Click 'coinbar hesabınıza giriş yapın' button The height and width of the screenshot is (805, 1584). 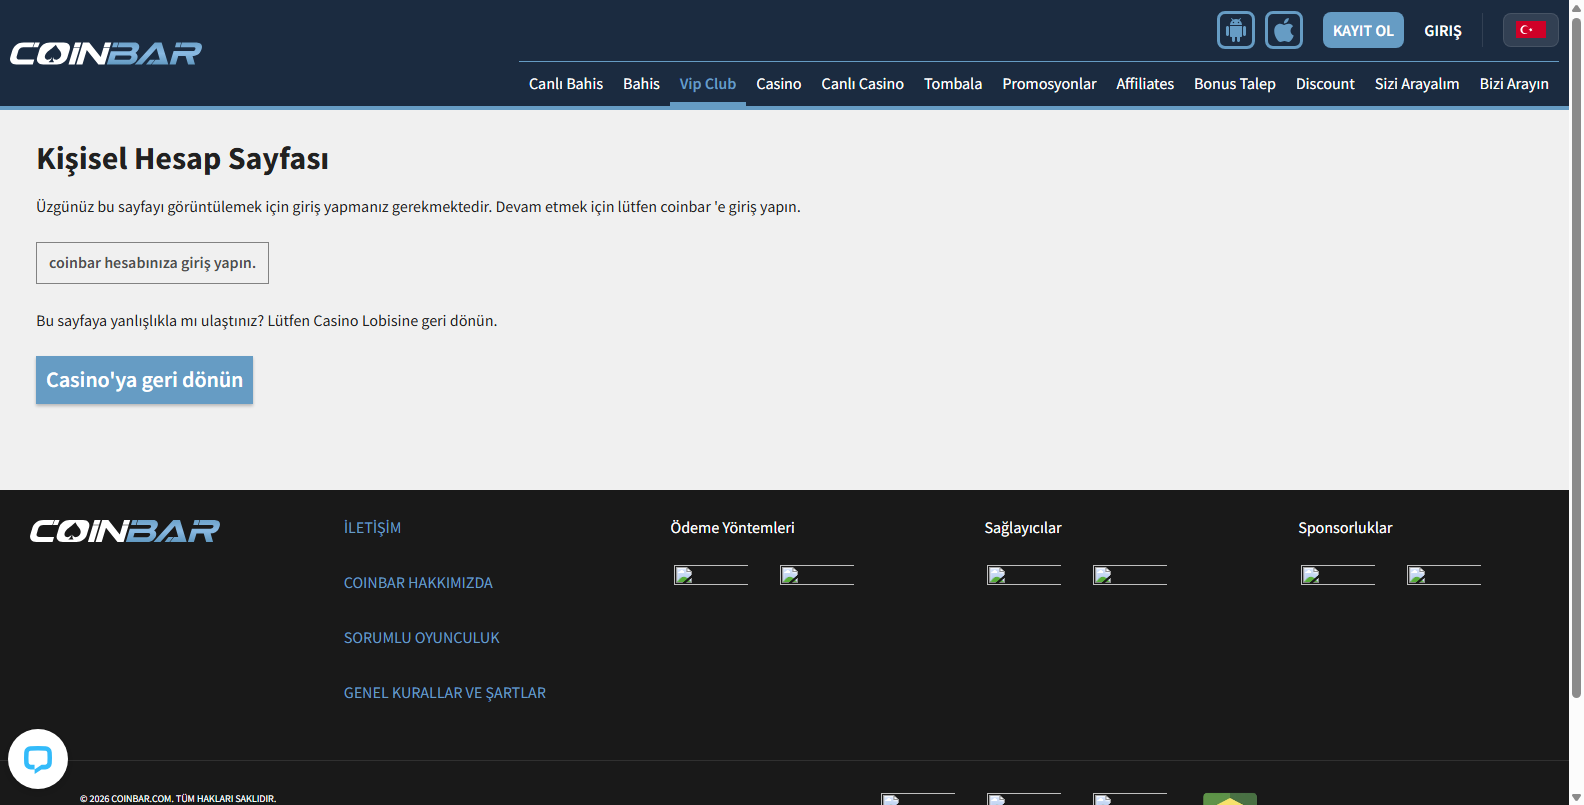coord(152,263)
